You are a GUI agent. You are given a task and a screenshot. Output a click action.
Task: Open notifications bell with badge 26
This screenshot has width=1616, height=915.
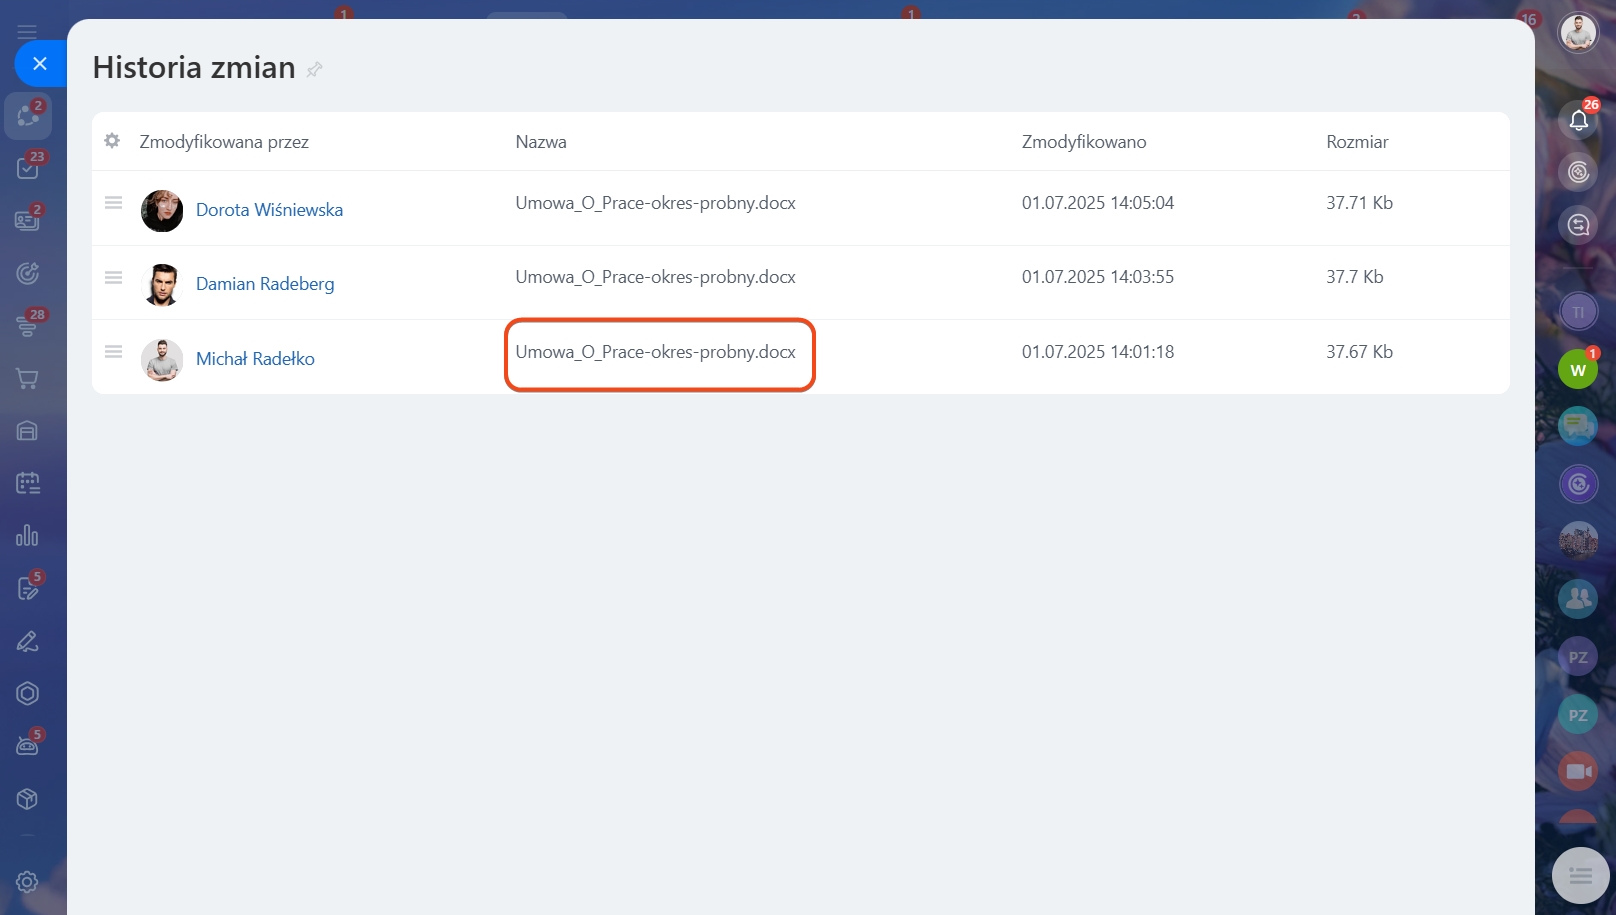(x=1578, y=120)
